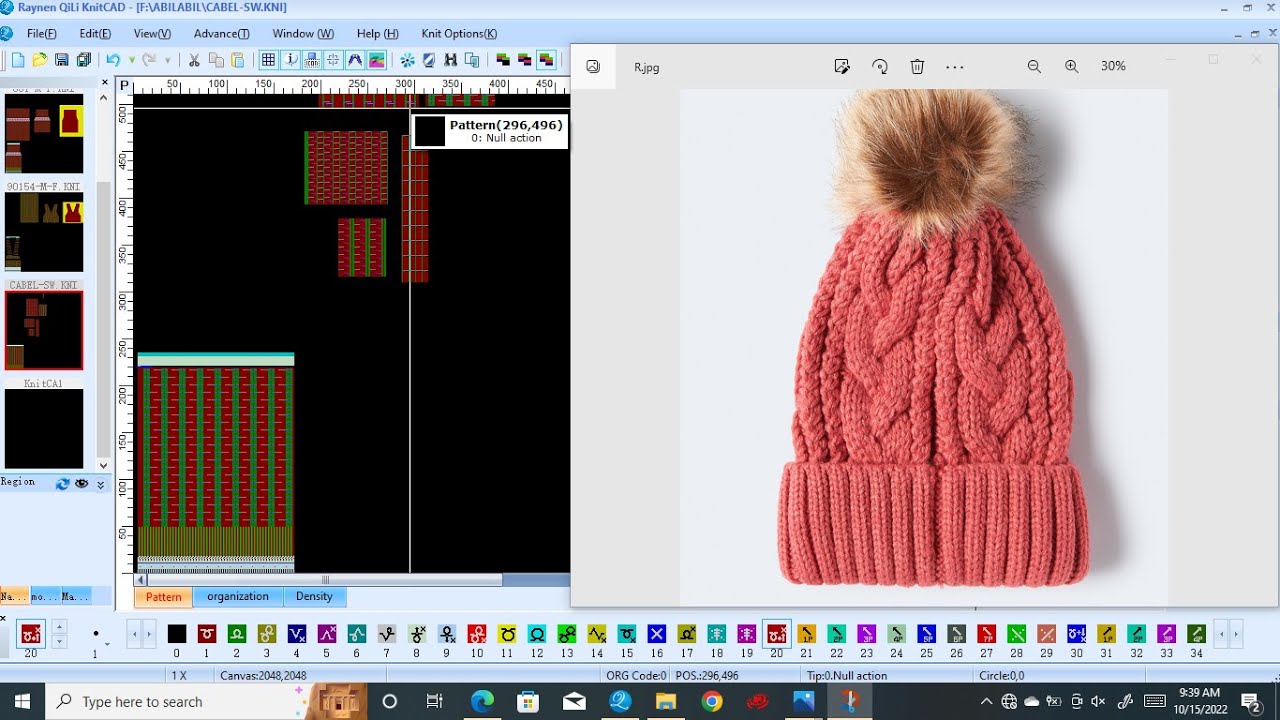Image resolution: width=1280 pixels, height=720 pixels.
Task: Open the Knit Options(K) menu
Action: [x=459, y=33]
